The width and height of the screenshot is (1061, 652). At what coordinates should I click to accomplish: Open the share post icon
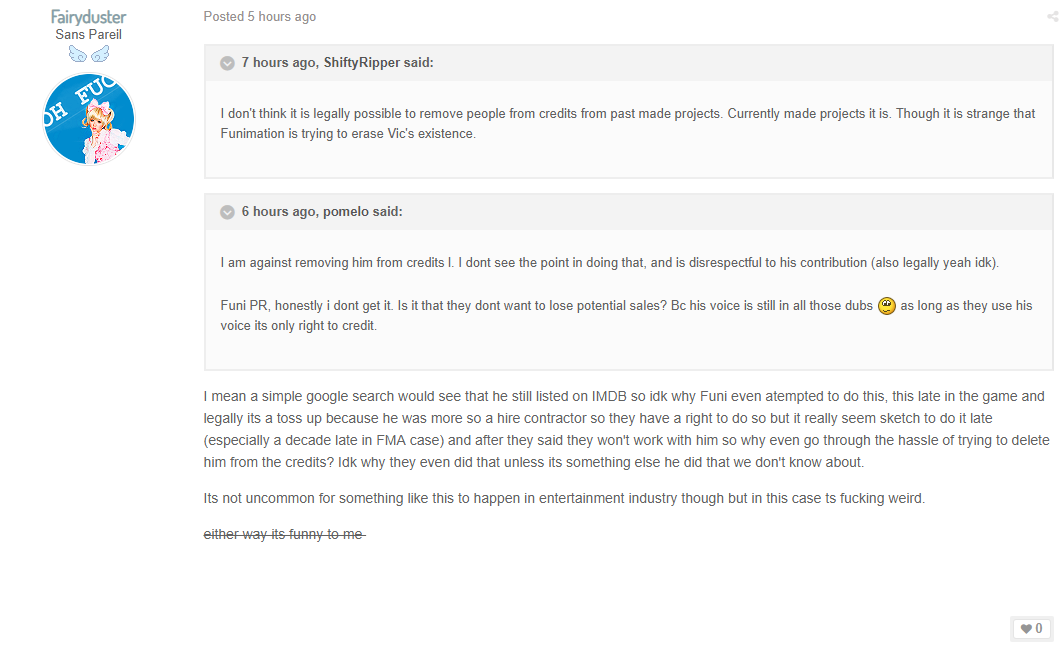tap(1053, 17)
